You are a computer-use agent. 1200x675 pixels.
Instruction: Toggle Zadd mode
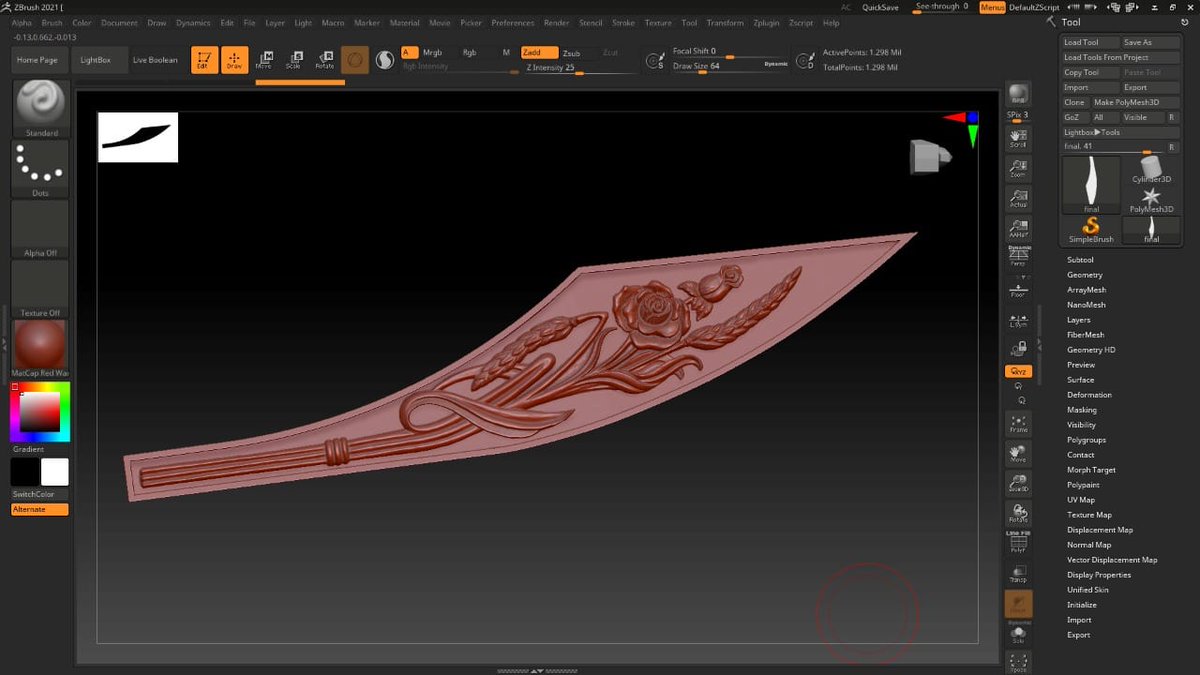coord(539,52)
